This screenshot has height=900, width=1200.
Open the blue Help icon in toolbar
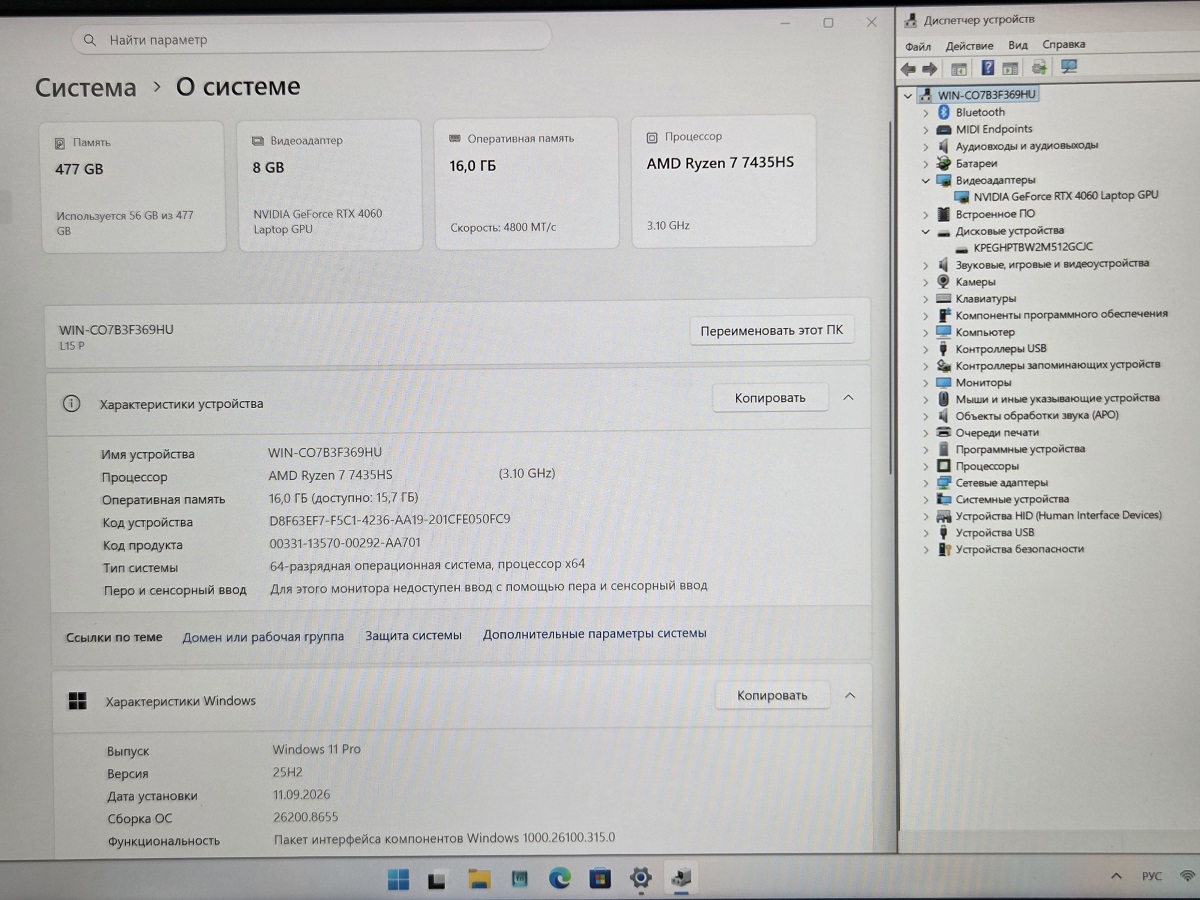click(x=987, y=68)
